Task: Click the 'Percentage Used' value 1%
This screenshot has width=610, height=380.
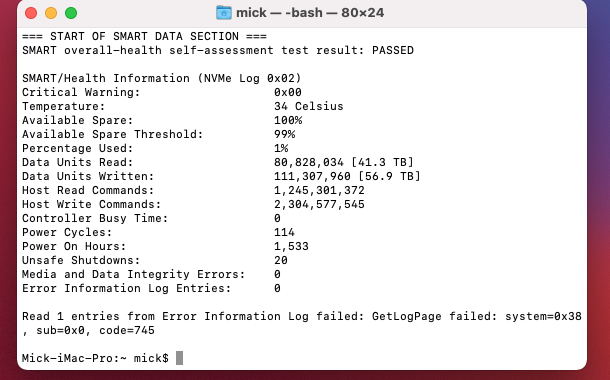Action: [281, 148]
